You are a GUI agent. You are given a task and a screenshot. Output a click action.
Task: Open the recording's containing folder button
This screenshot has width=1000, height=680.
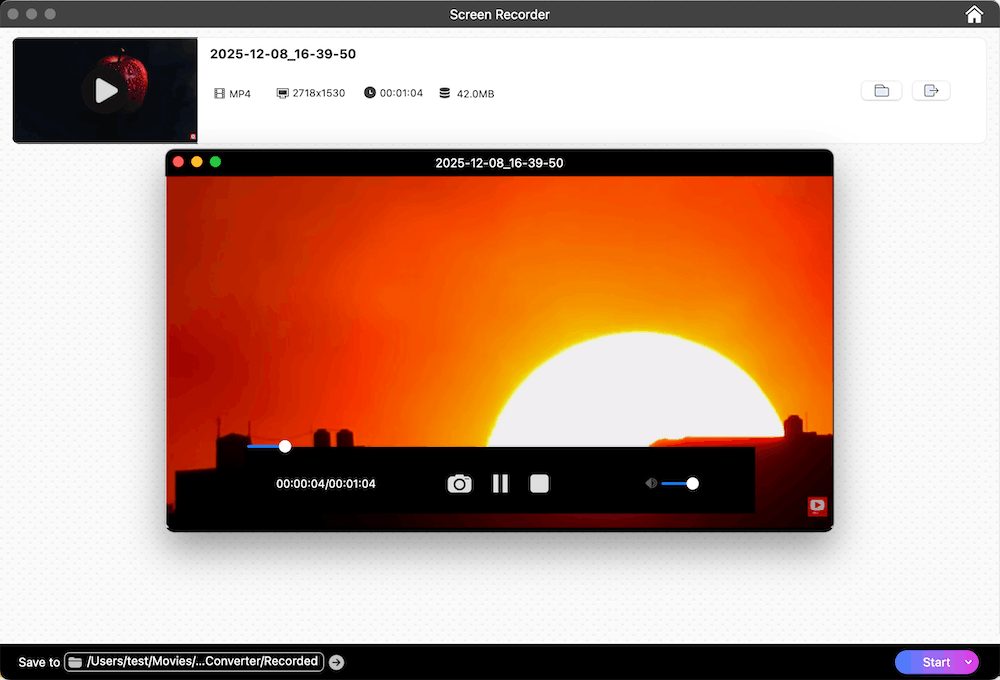[881, 91]
